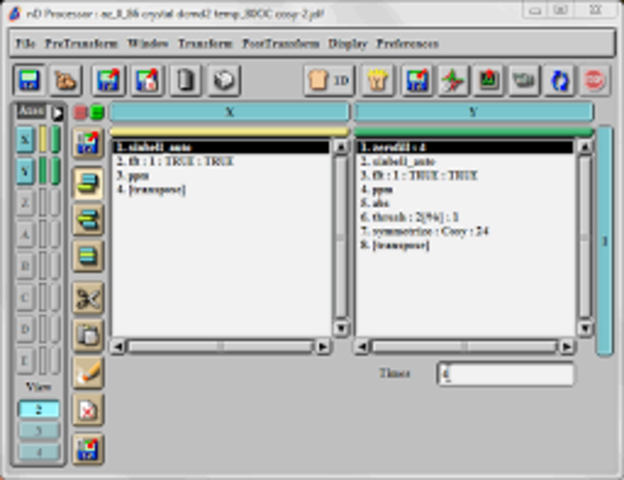This screenshot has height=480, width=624.
Task: Click the green bar above the Y list
Action: 473,132
